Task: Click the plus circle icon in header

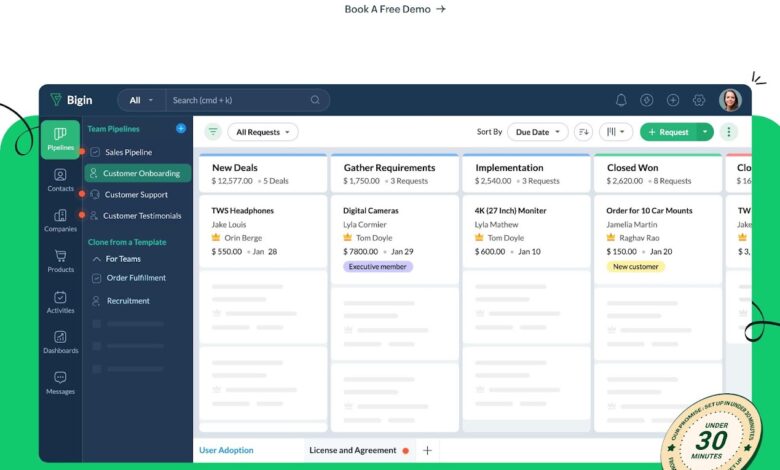Action: coord(673,100)
